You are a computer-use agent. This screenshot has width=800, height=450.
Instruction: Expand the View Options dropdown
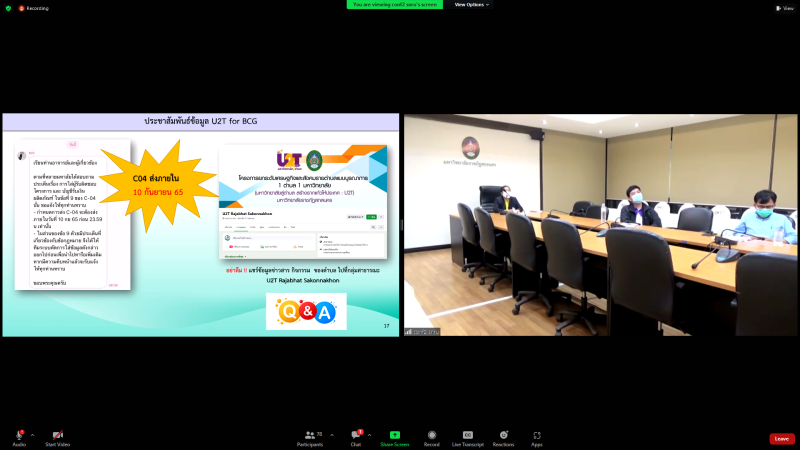(471, 4)
